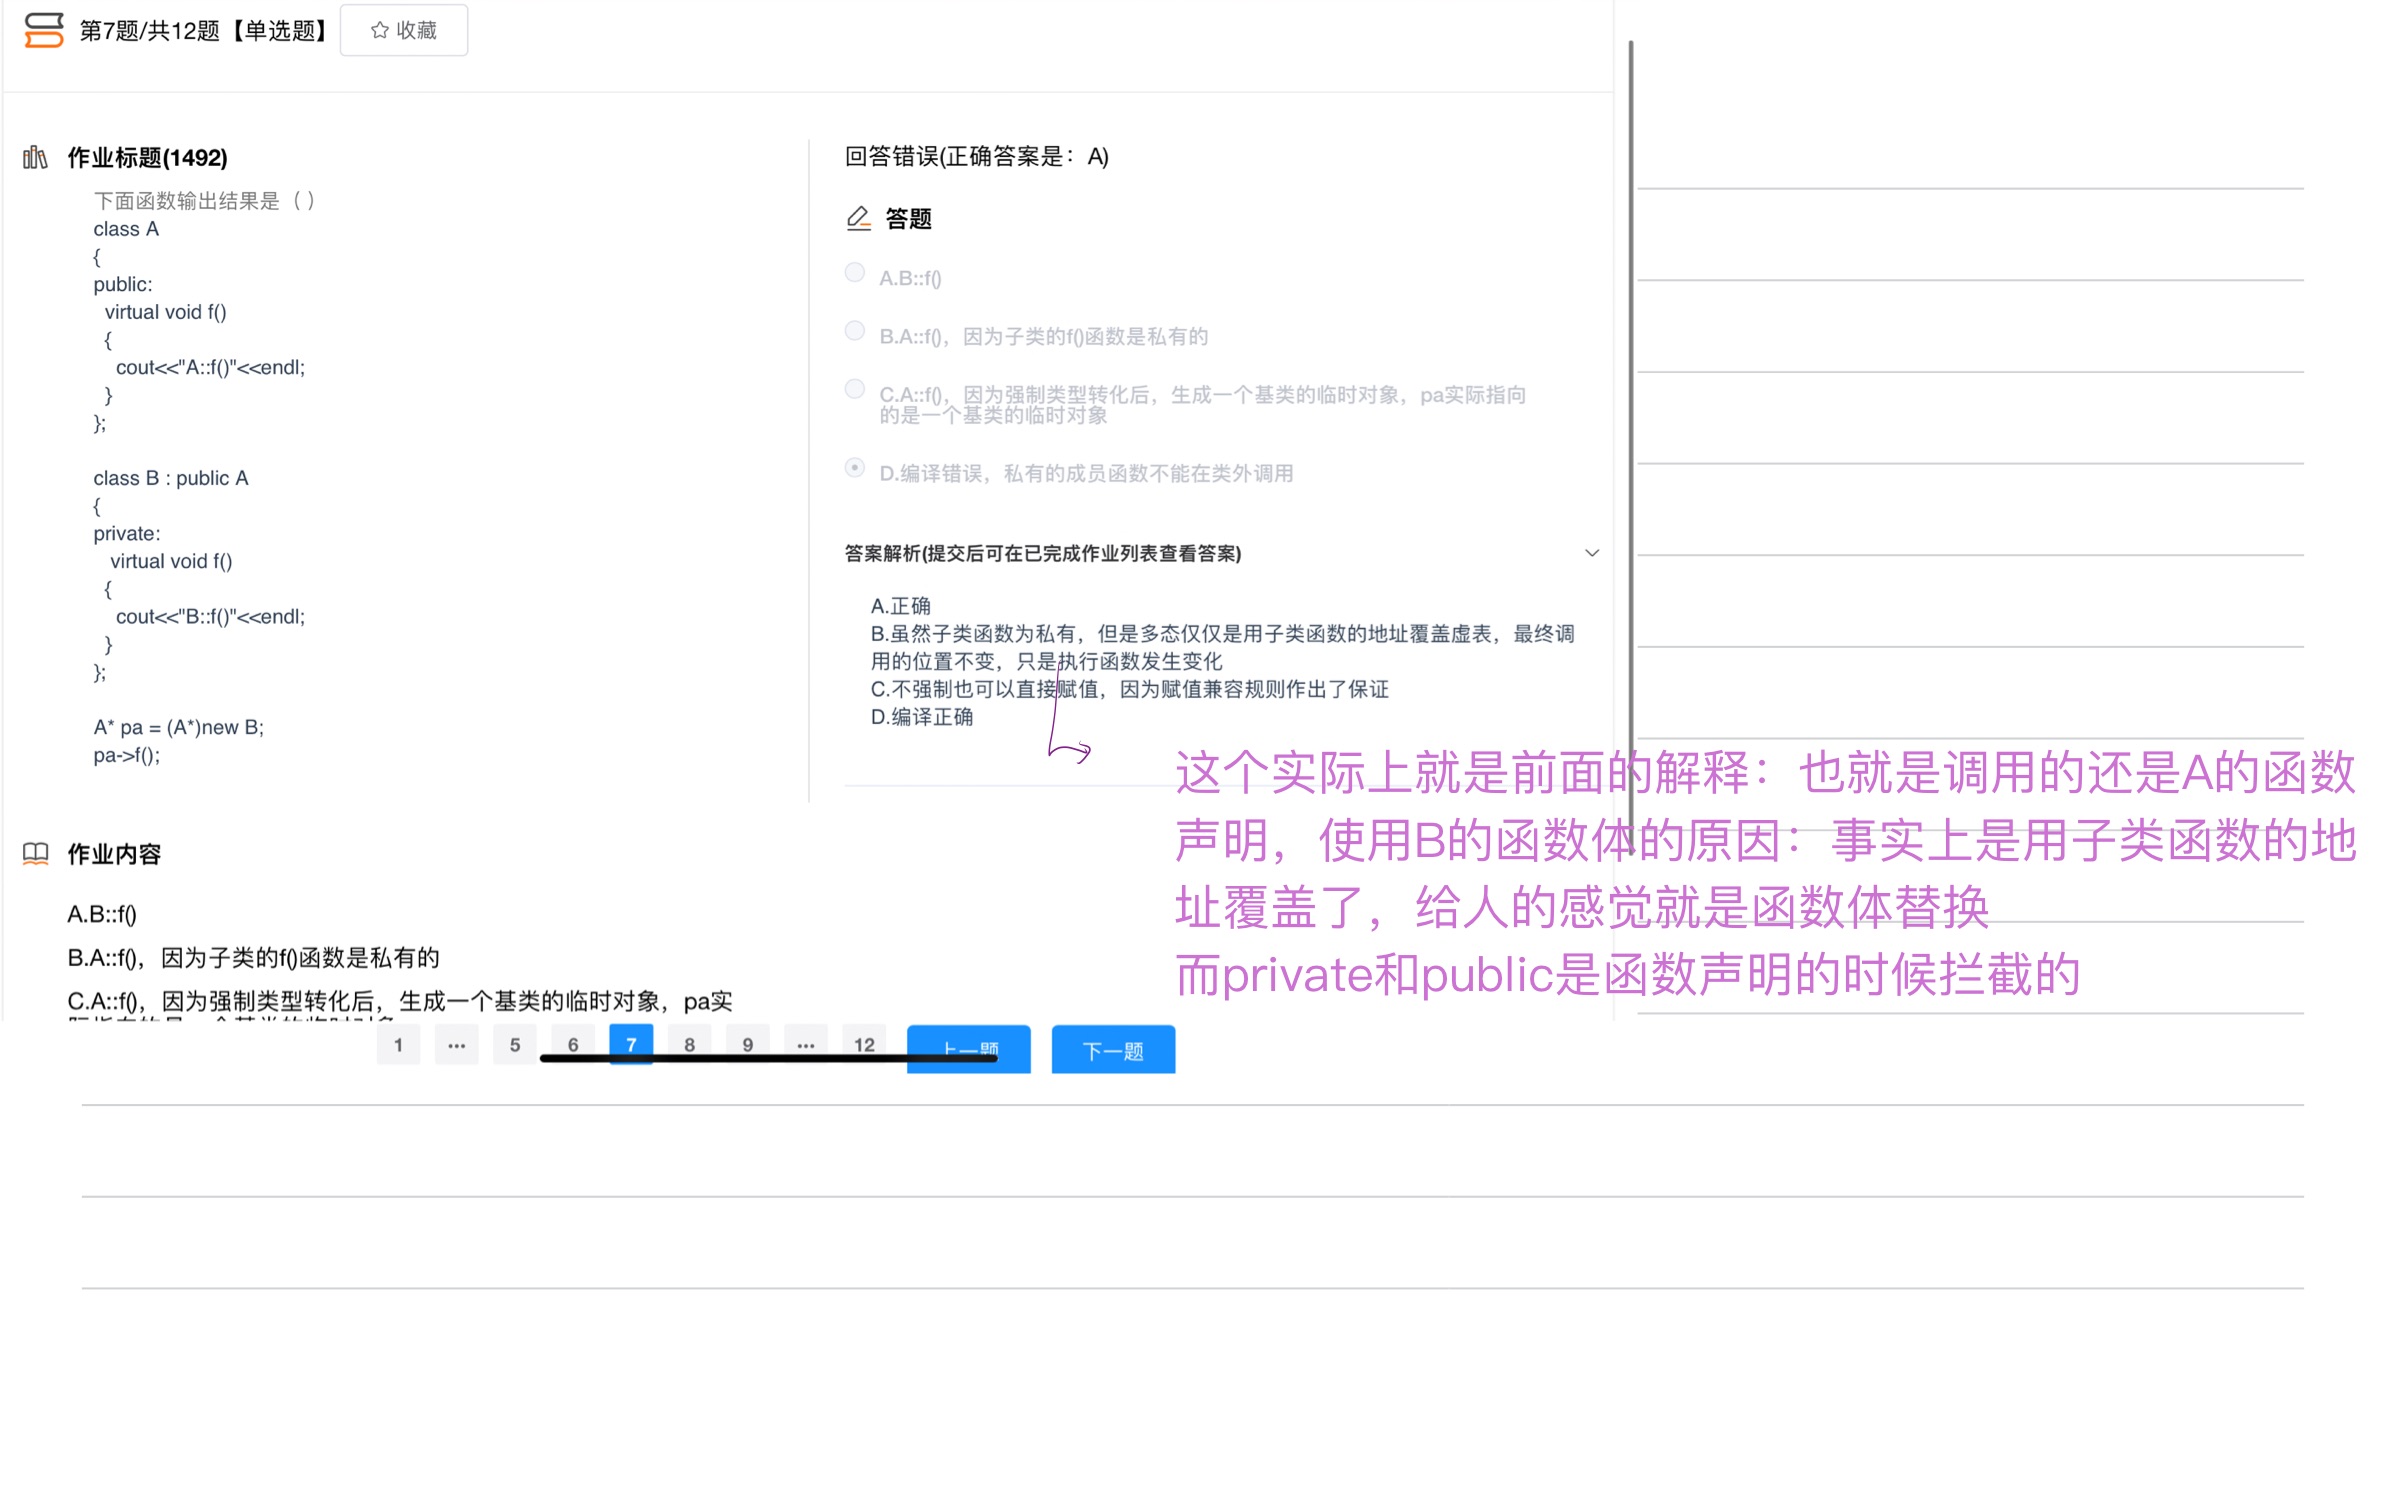
Task: Select page 5 in the pagination bar
Action: coord(515,1045)
